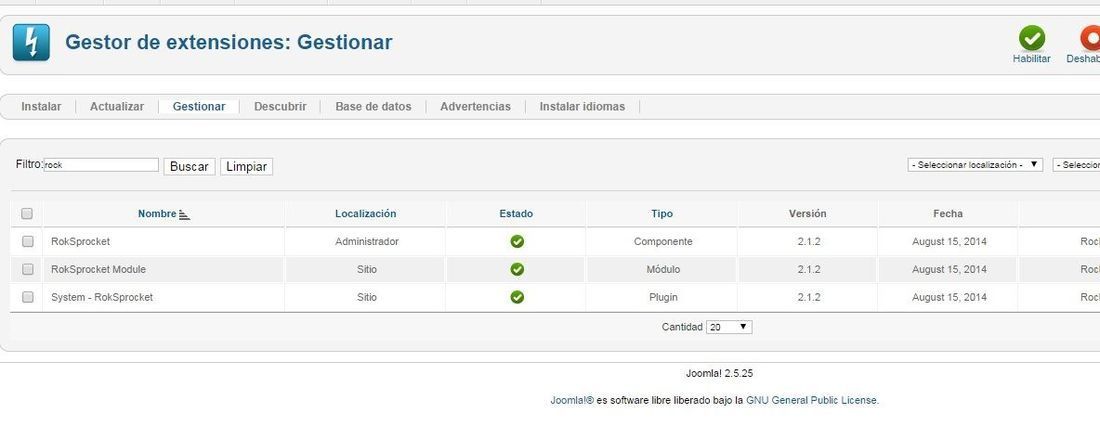
Task: Click the RokSprocket name in Componente row
Action: pyautogui.click(x=81, y=241)
